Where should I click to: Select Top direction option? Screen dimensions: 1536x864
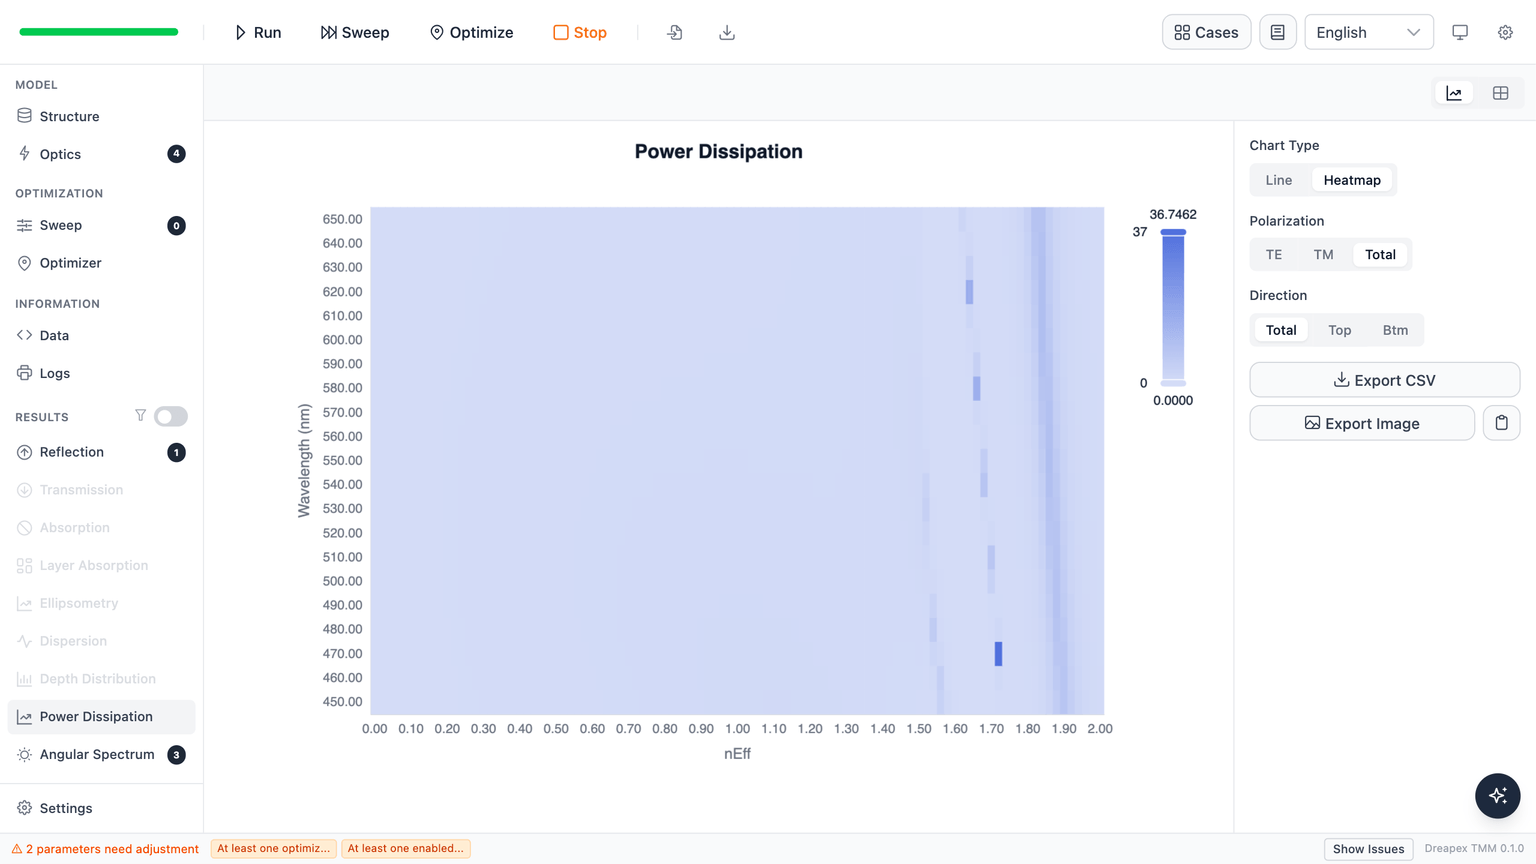tap(1339, 330)
